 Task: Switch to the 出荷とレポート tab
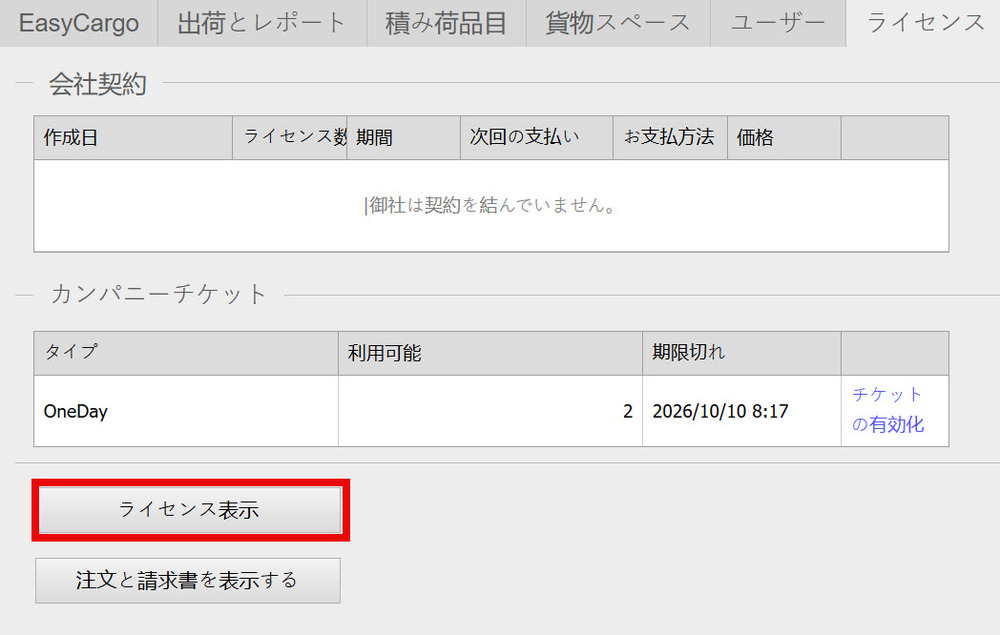pyautogui.click(x=262, y=23)
